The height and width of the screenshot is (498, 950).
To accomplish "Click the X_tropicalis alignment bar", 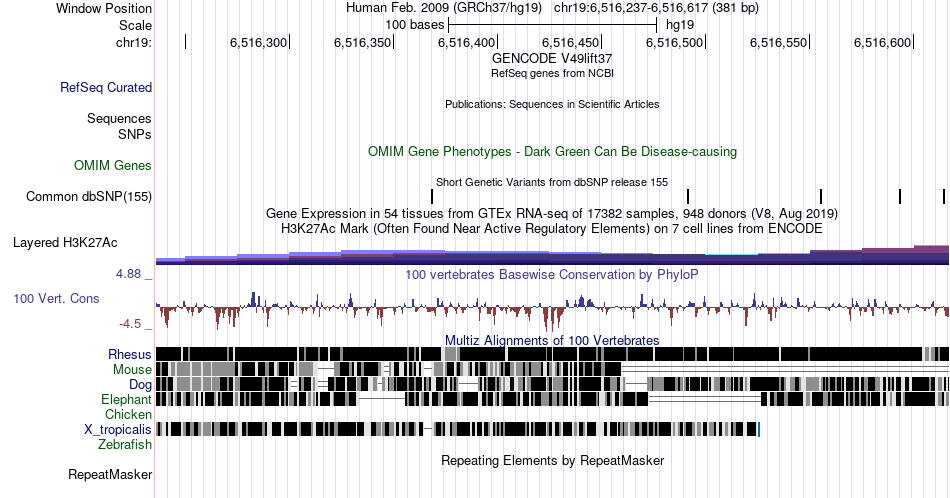I will tap(457, 429).
